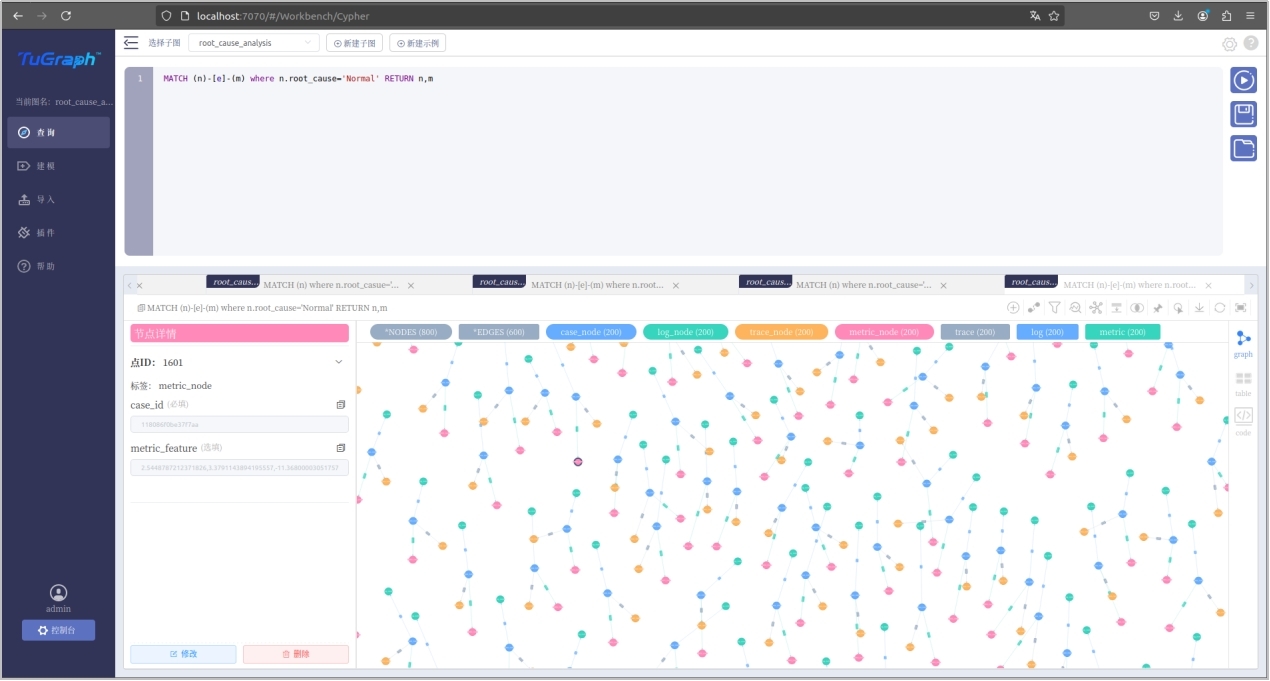Copy the case_id value with copy icon
Image resolution: width=1270 pixels, height=681 pixels.
pyautogui.click(x=341, y=405)
